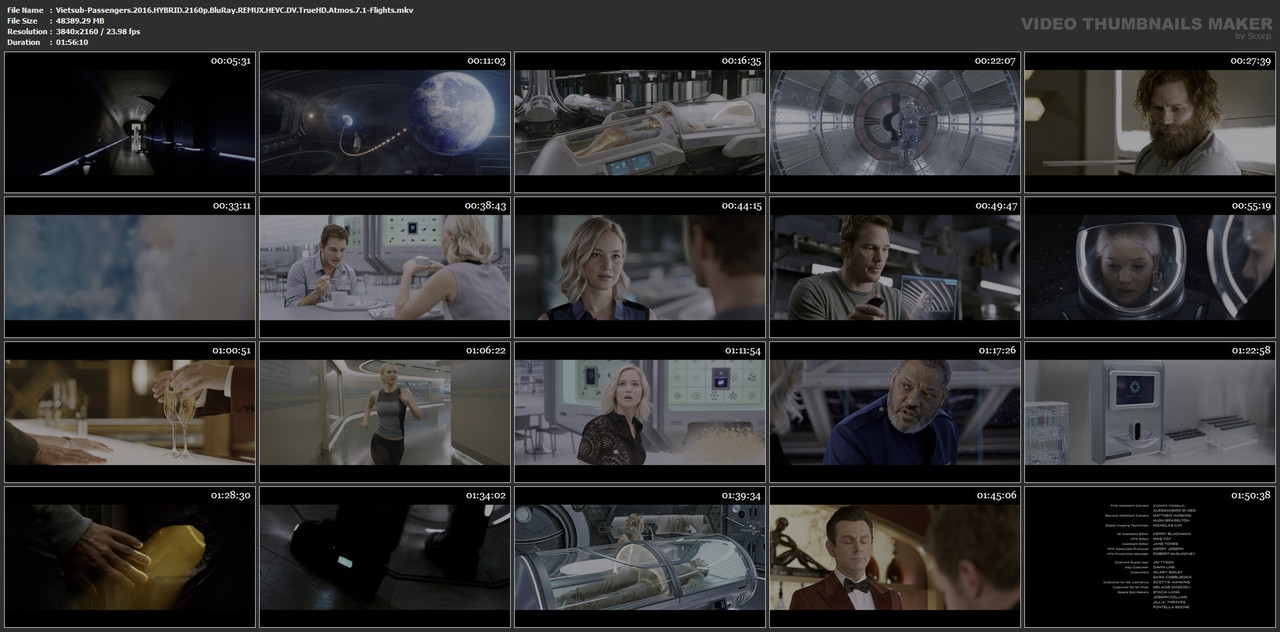Open the bartender in red jacket thumbnail at 01:45:06
This screenshot has width=1280, height=632.
[895, 556]
